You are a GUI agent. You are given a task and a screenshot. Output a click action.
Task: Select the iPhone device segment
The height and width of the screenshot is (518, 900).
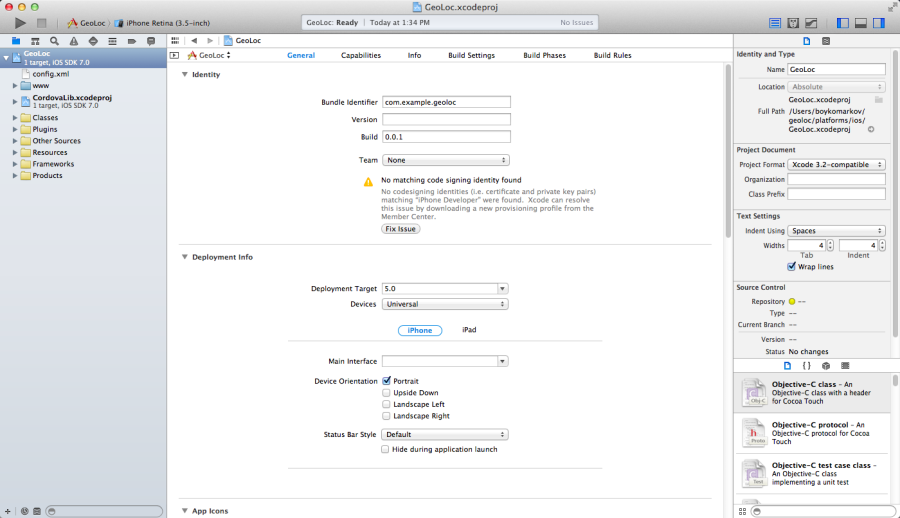[x=420, y=330]
